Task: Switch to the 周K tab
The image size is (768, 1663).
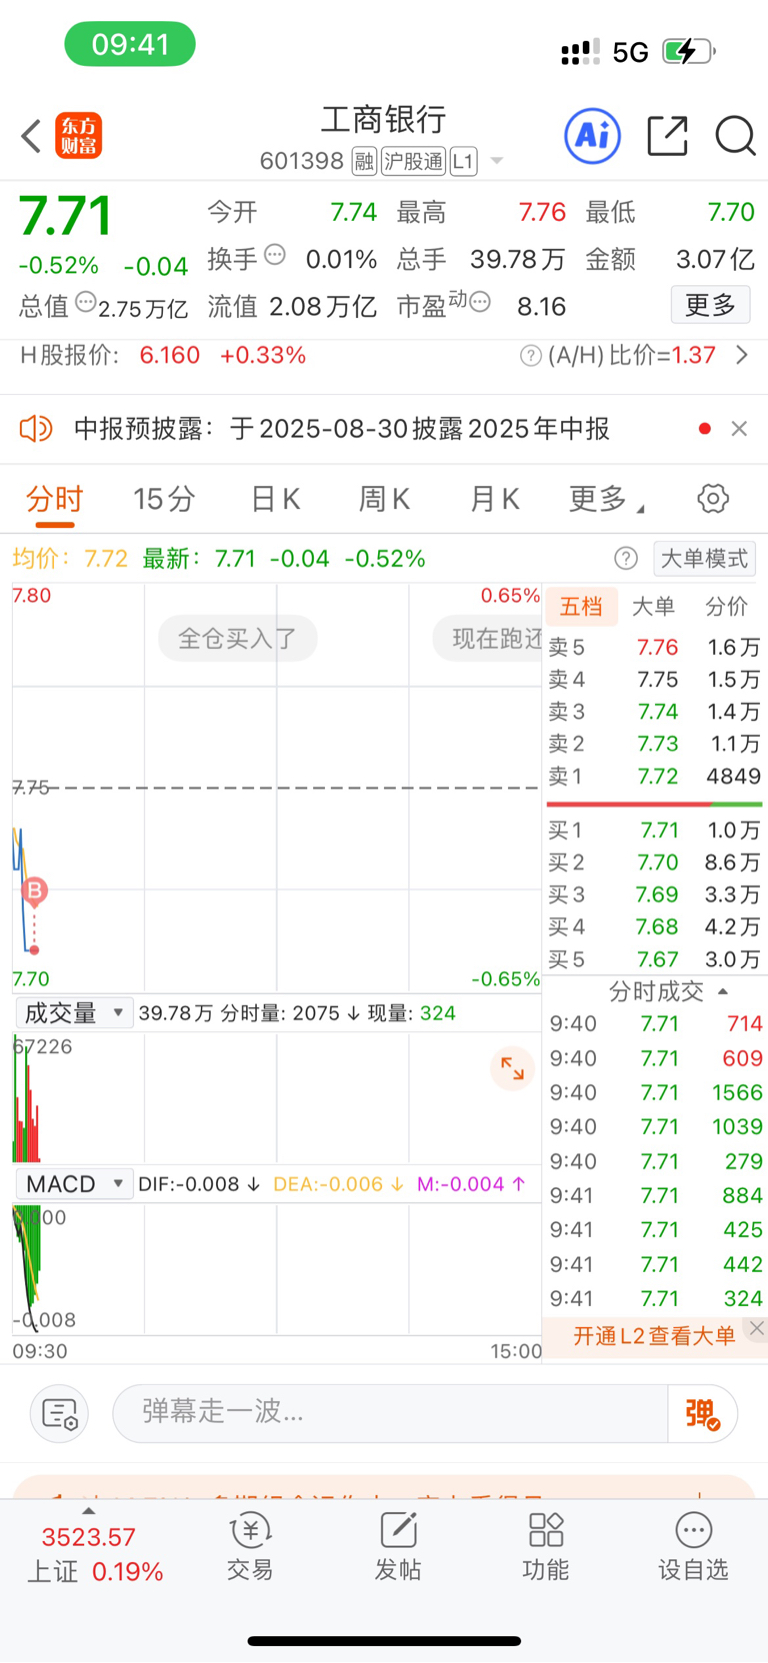Action: pos(384,499)
